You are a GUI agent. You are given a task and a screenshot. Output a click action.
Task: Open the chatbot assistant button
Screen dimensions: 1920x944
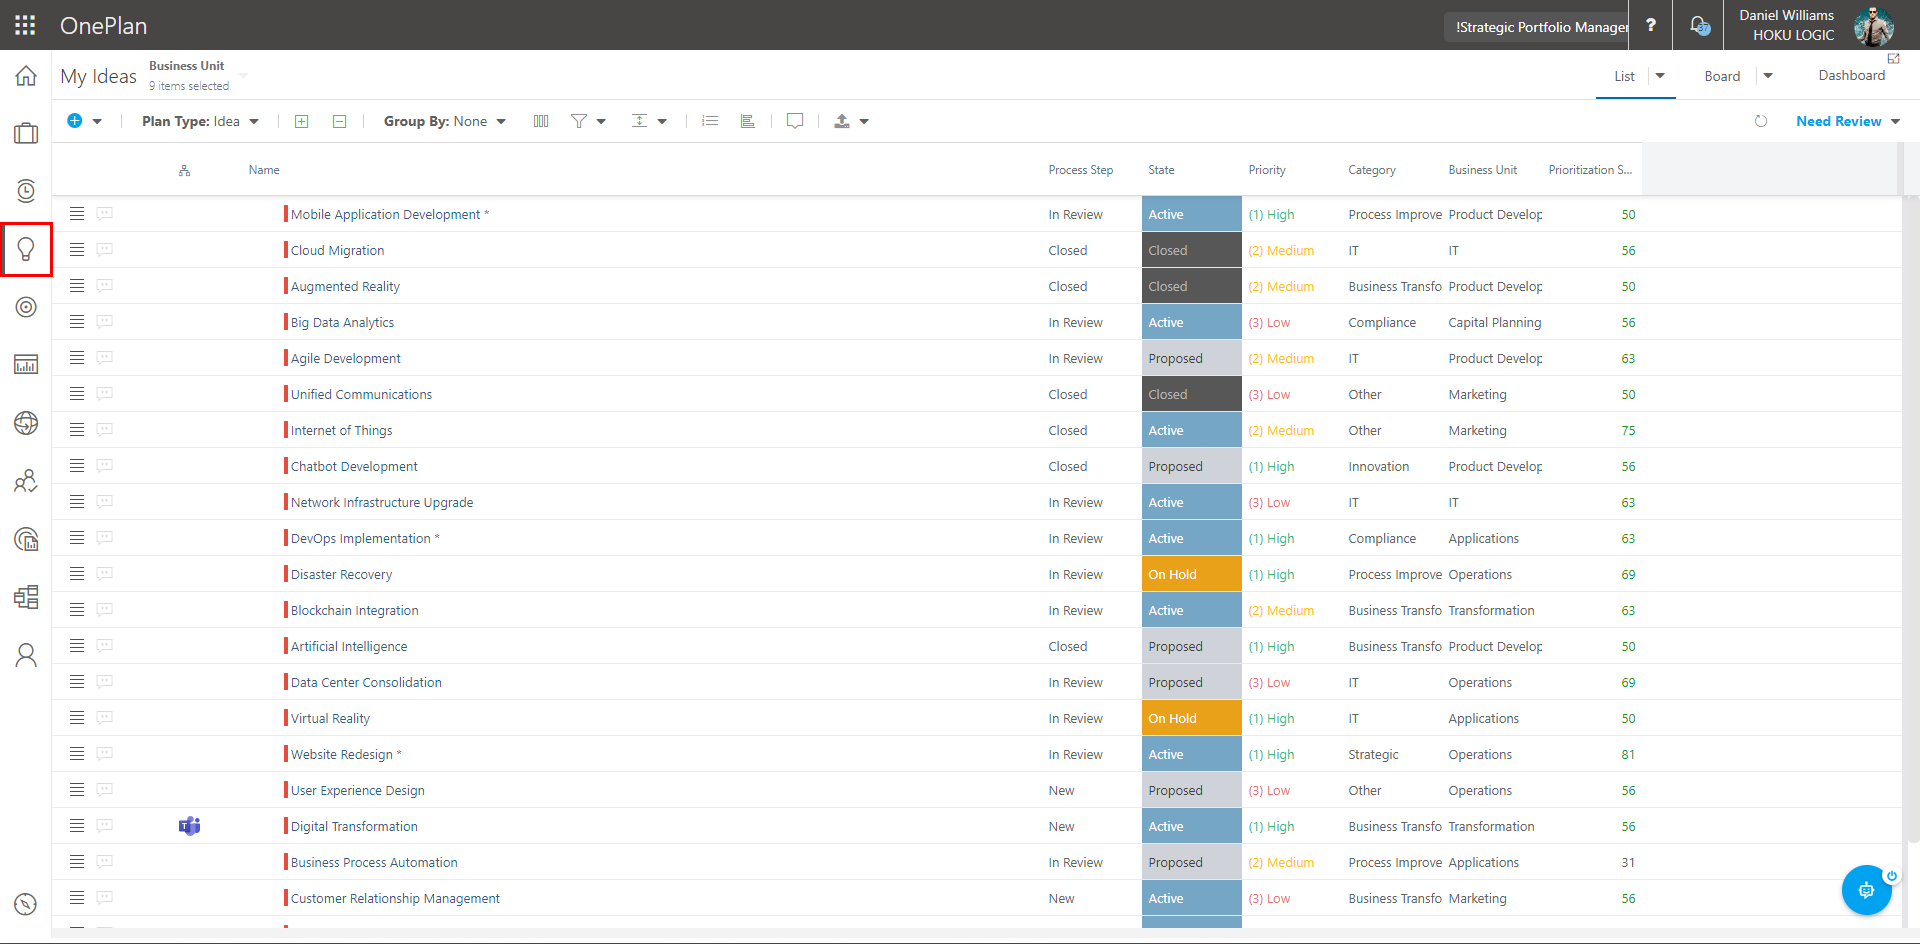(x=1866, y=890)
